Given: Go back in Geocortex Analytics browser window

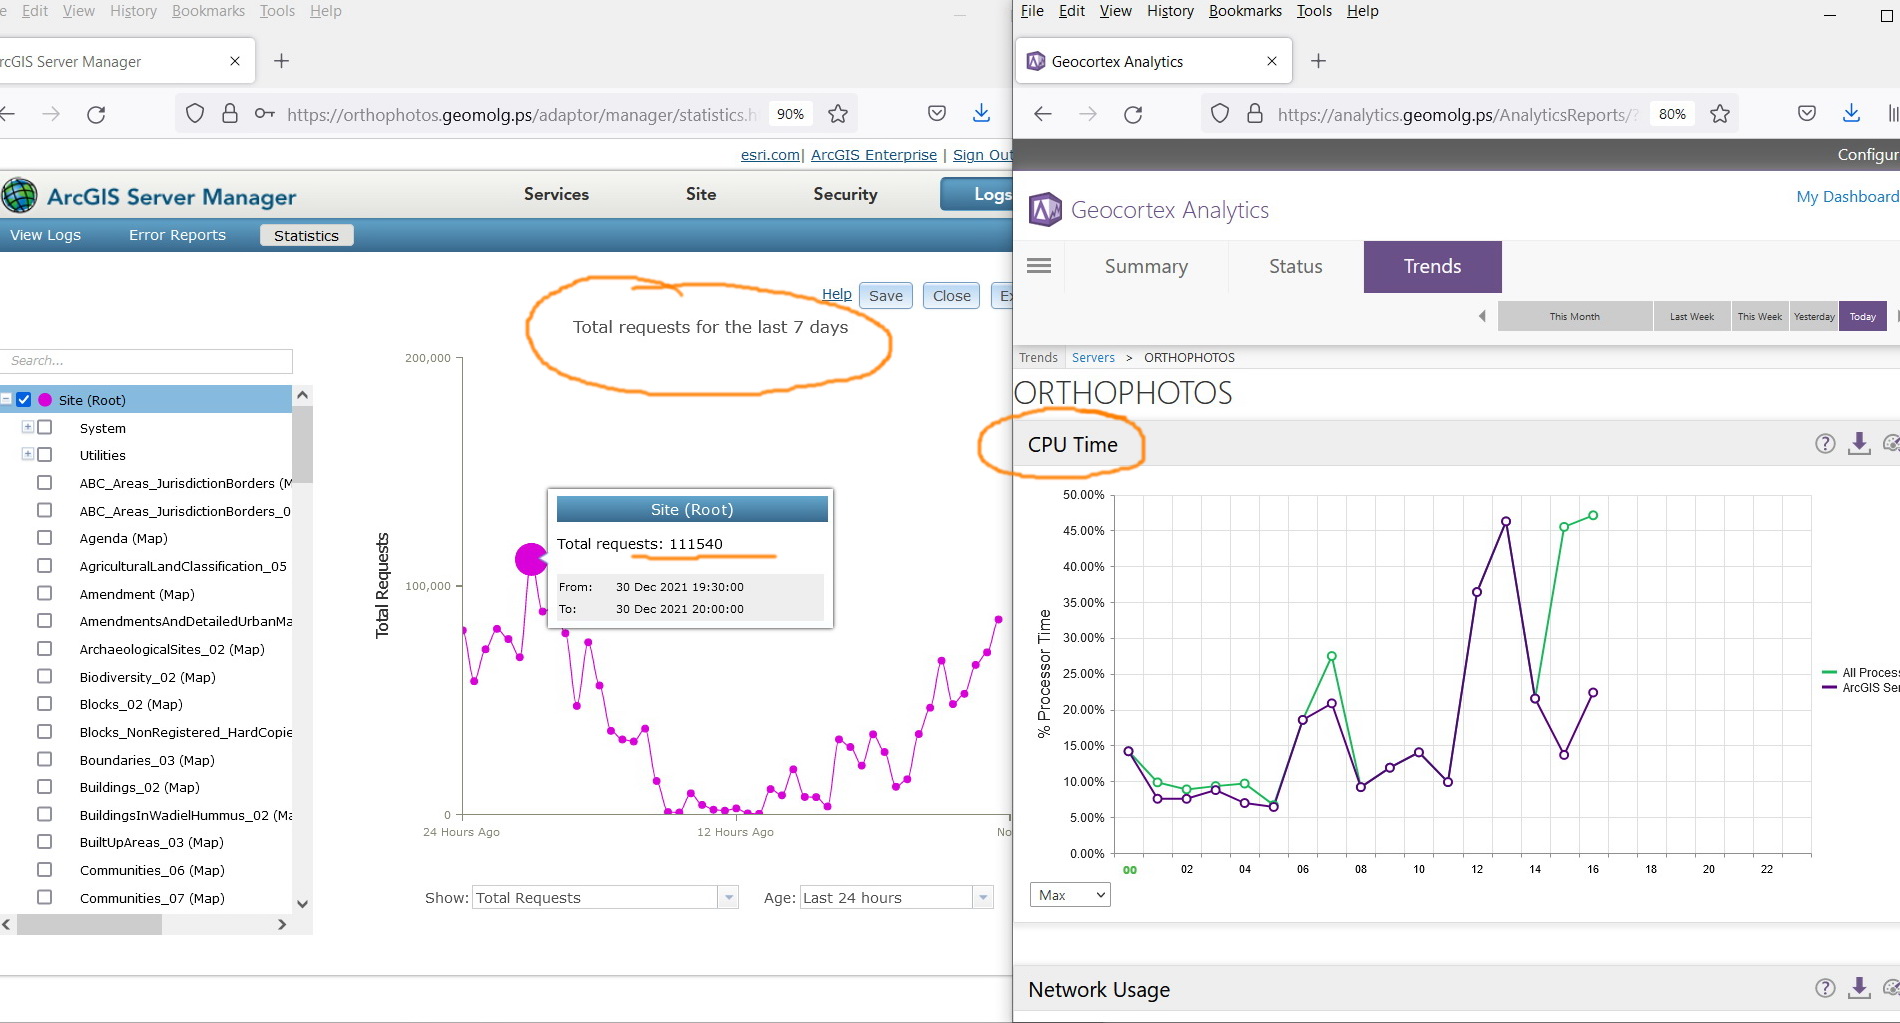Looking at the screenshot, I should [1043, 114].
